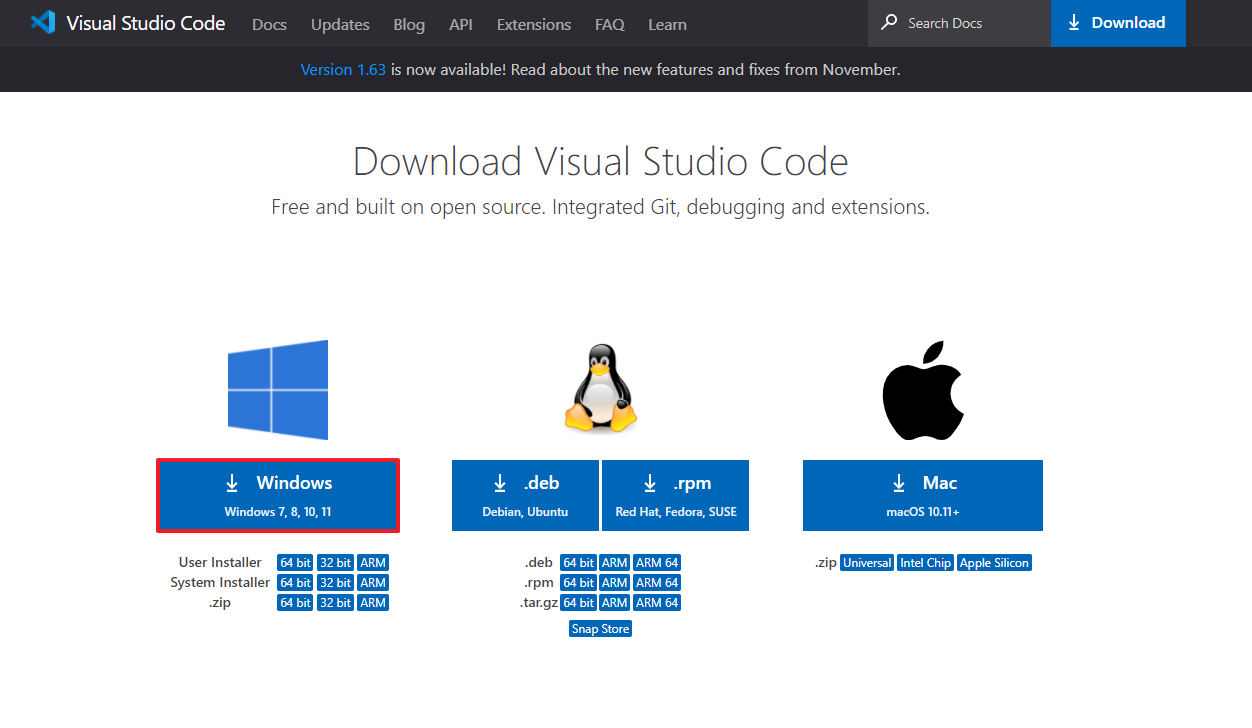
Task: Download Linux .tar.gz ARM
Action: tap(615, 603)
